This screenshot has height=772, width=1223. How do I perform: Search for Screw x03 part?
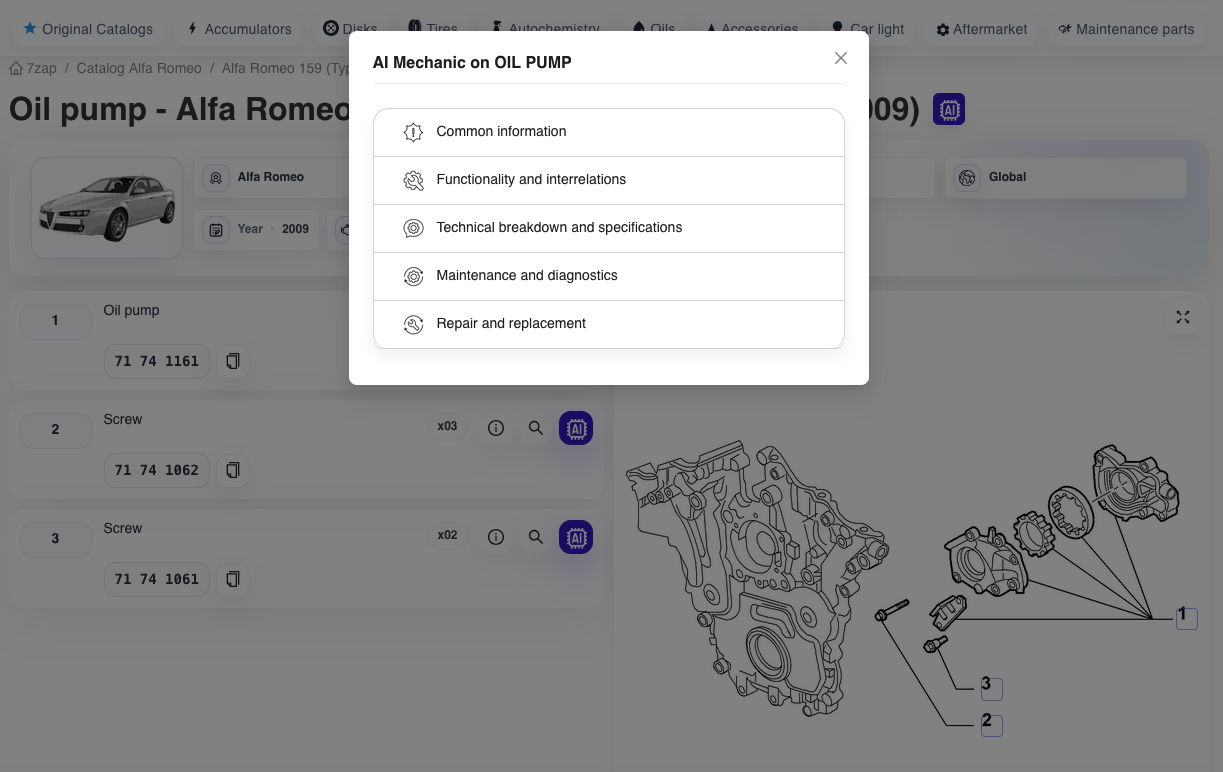(x=536, y=428)
